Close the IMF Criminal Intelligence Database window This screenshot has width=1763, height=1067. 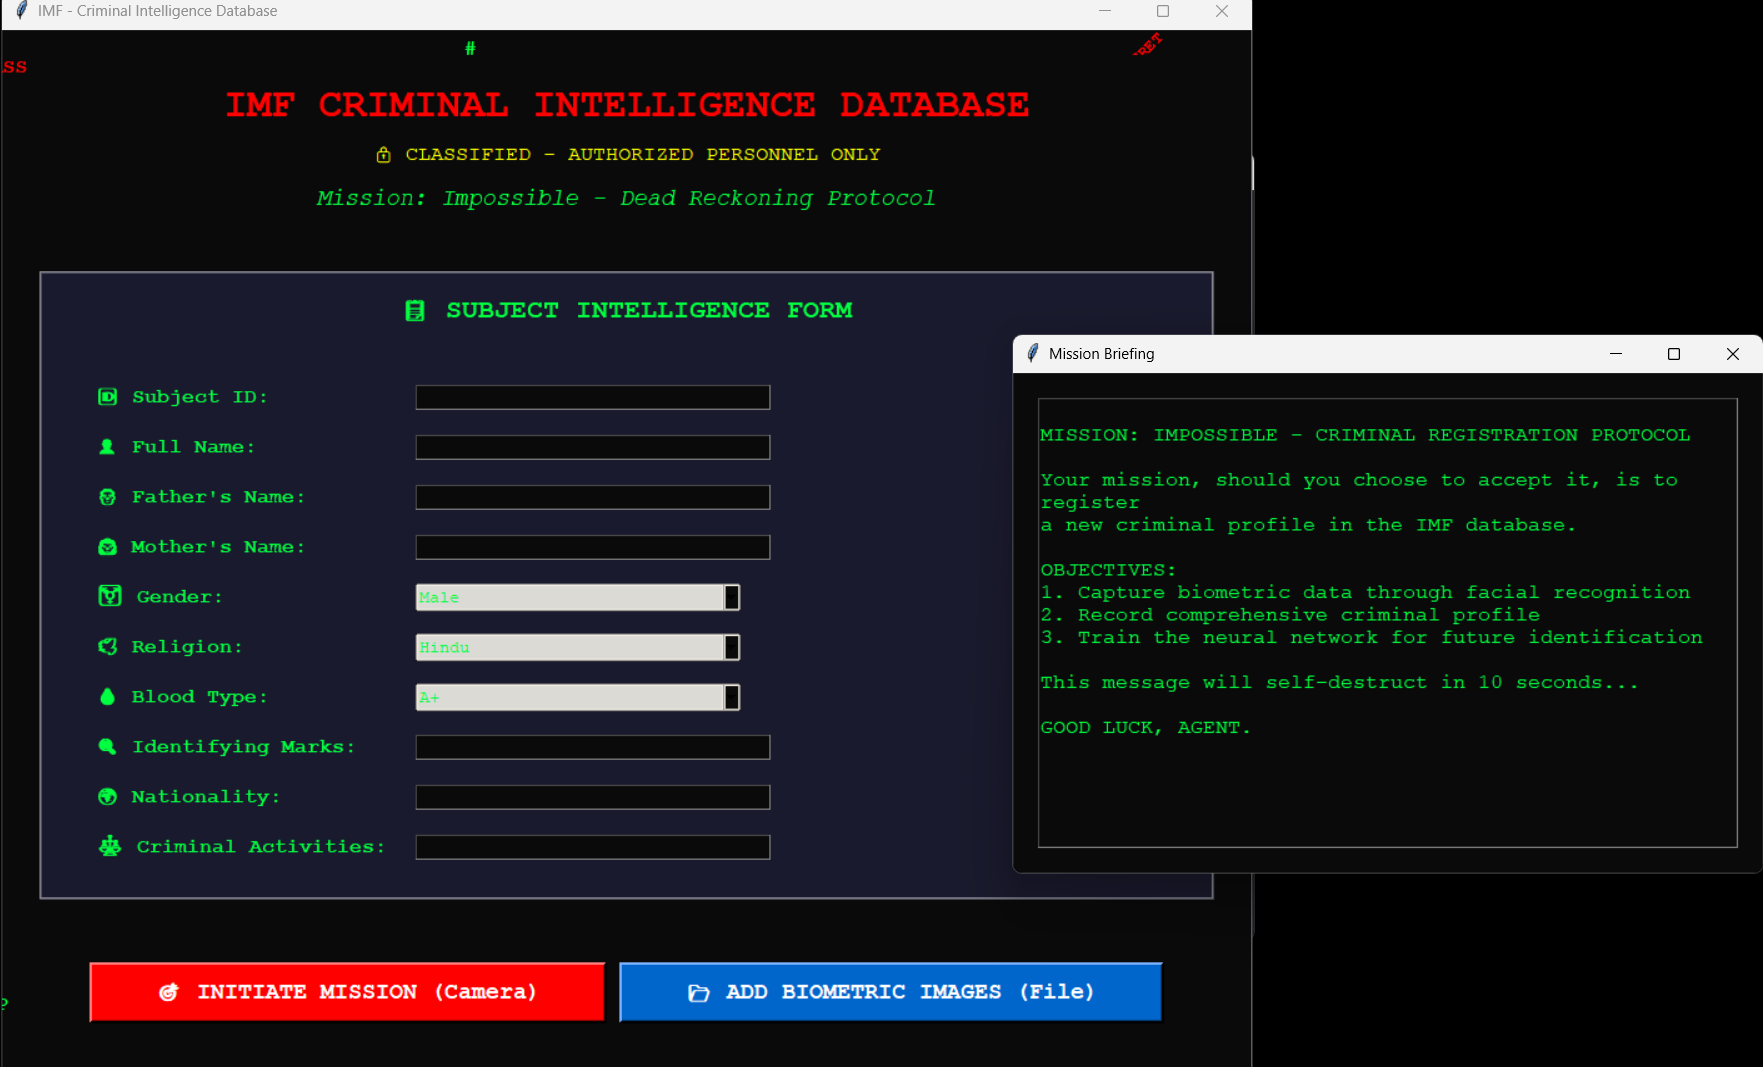1222,11
